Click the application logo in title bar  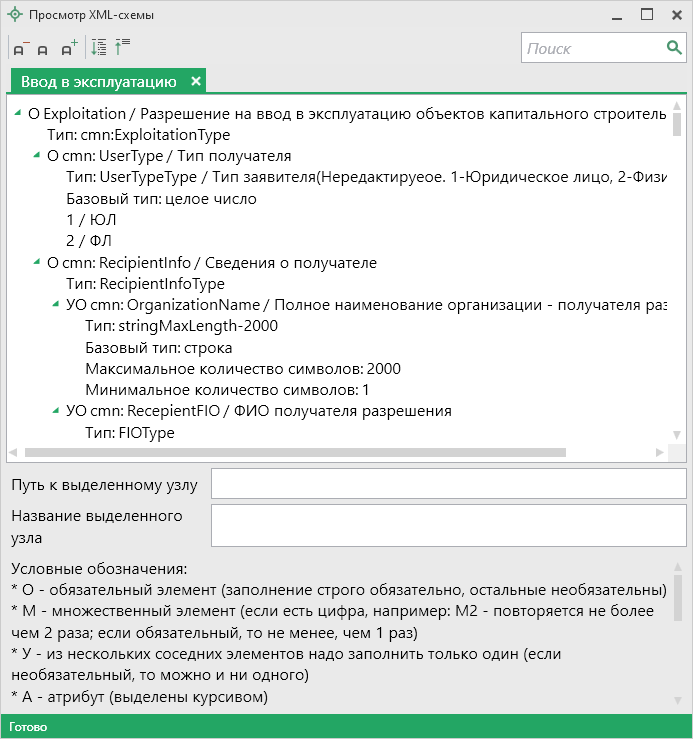(x=14, y=15)
